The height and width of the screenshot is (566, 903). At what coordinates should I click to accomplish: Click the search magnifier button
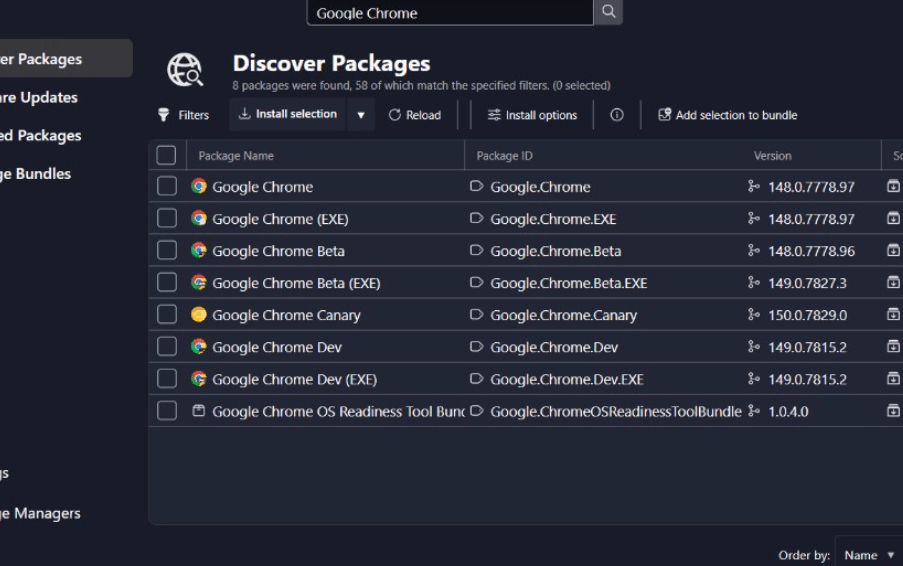[608, 12]
